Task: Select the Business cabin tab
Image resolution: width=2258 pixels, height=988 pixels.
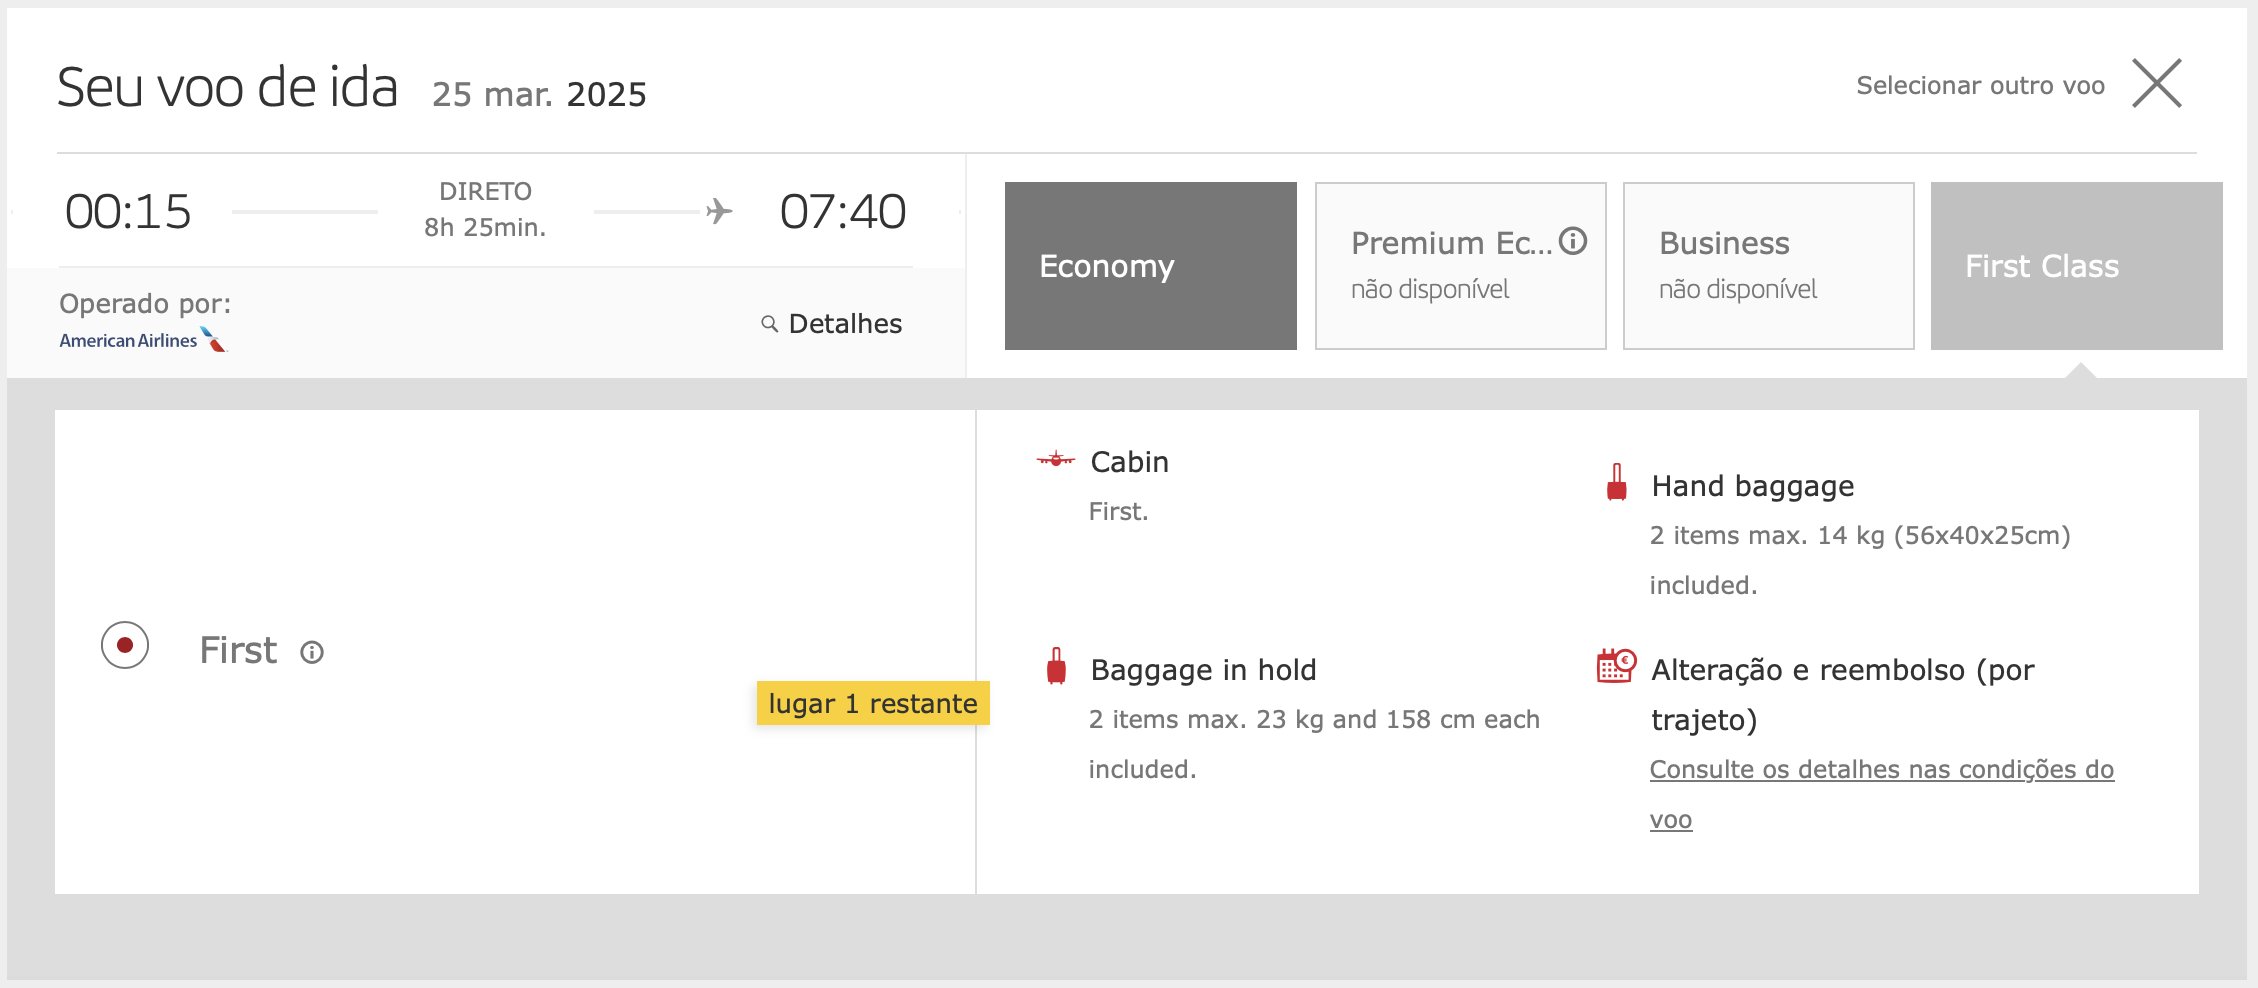Action: [x=1768, y=266]
